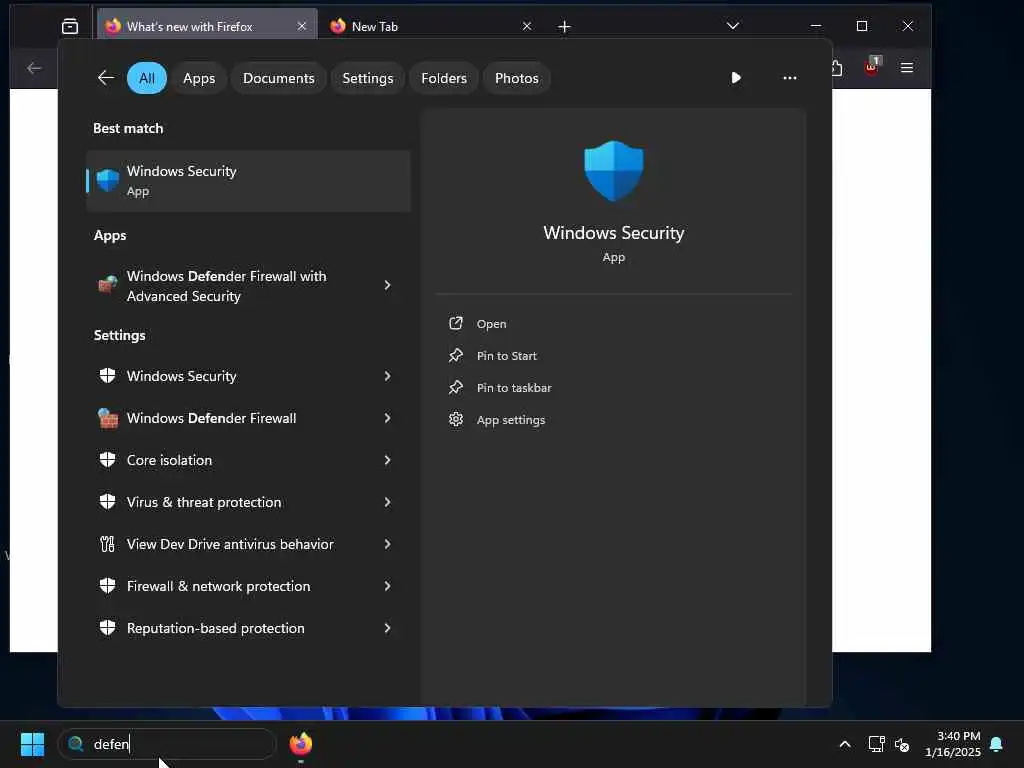The height and width of the screenshot is (768, 1024).
Task: Click the View Dev Drive antivirus behavior icon
Action: click(x=108, y=544)
